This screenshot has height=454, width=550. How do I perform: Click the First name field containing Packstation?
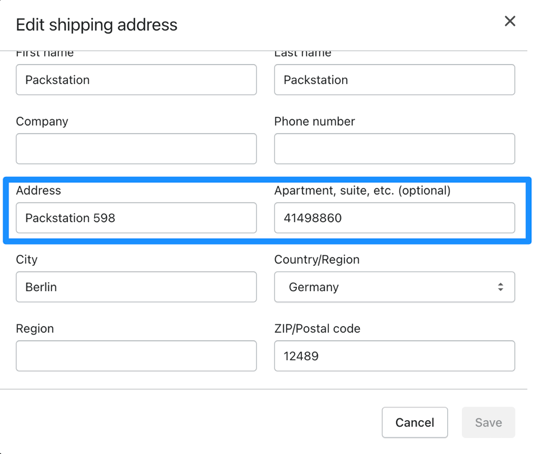(x=136, y=80)
